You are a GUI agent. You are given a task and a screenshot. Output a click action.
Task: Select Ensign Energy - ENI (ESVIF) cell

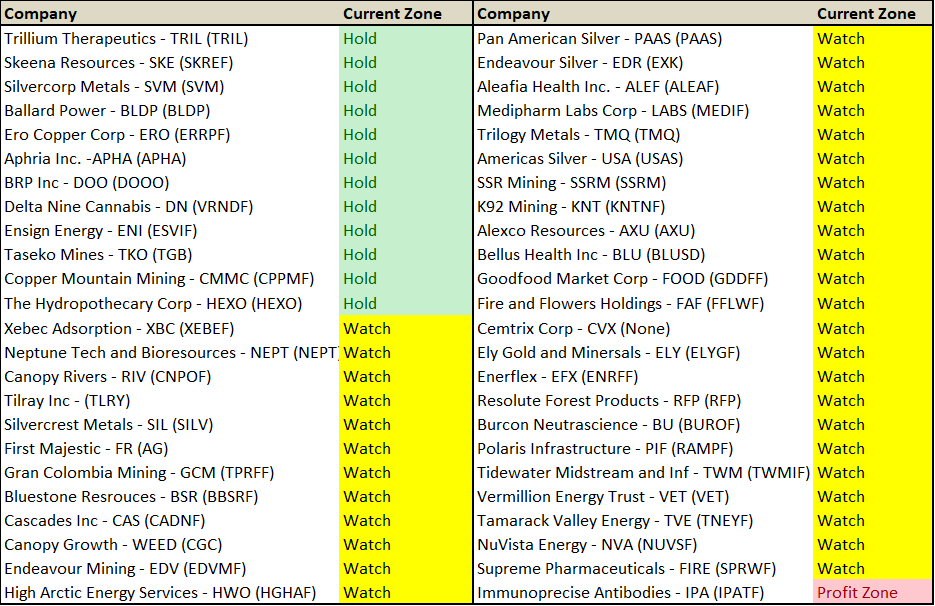click(170, 231)
